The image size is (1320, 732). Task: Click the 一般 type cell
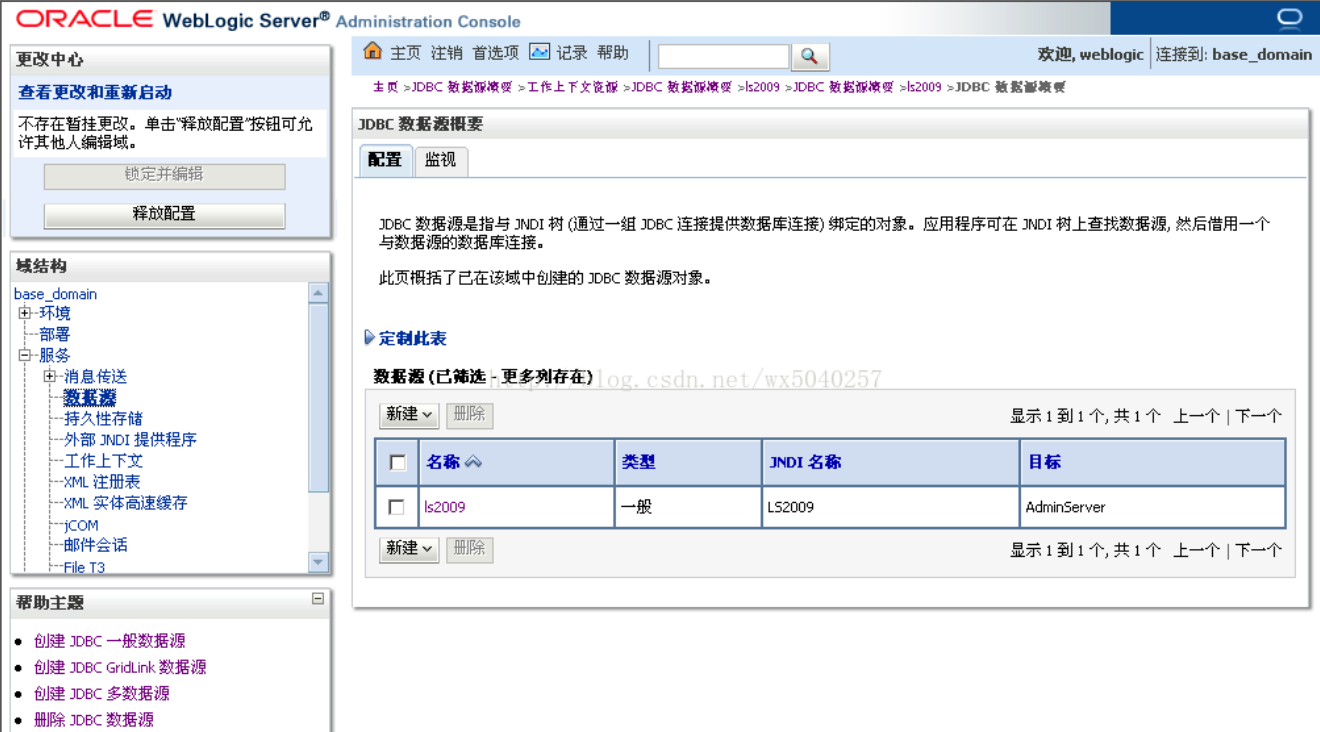pos(688,507)
